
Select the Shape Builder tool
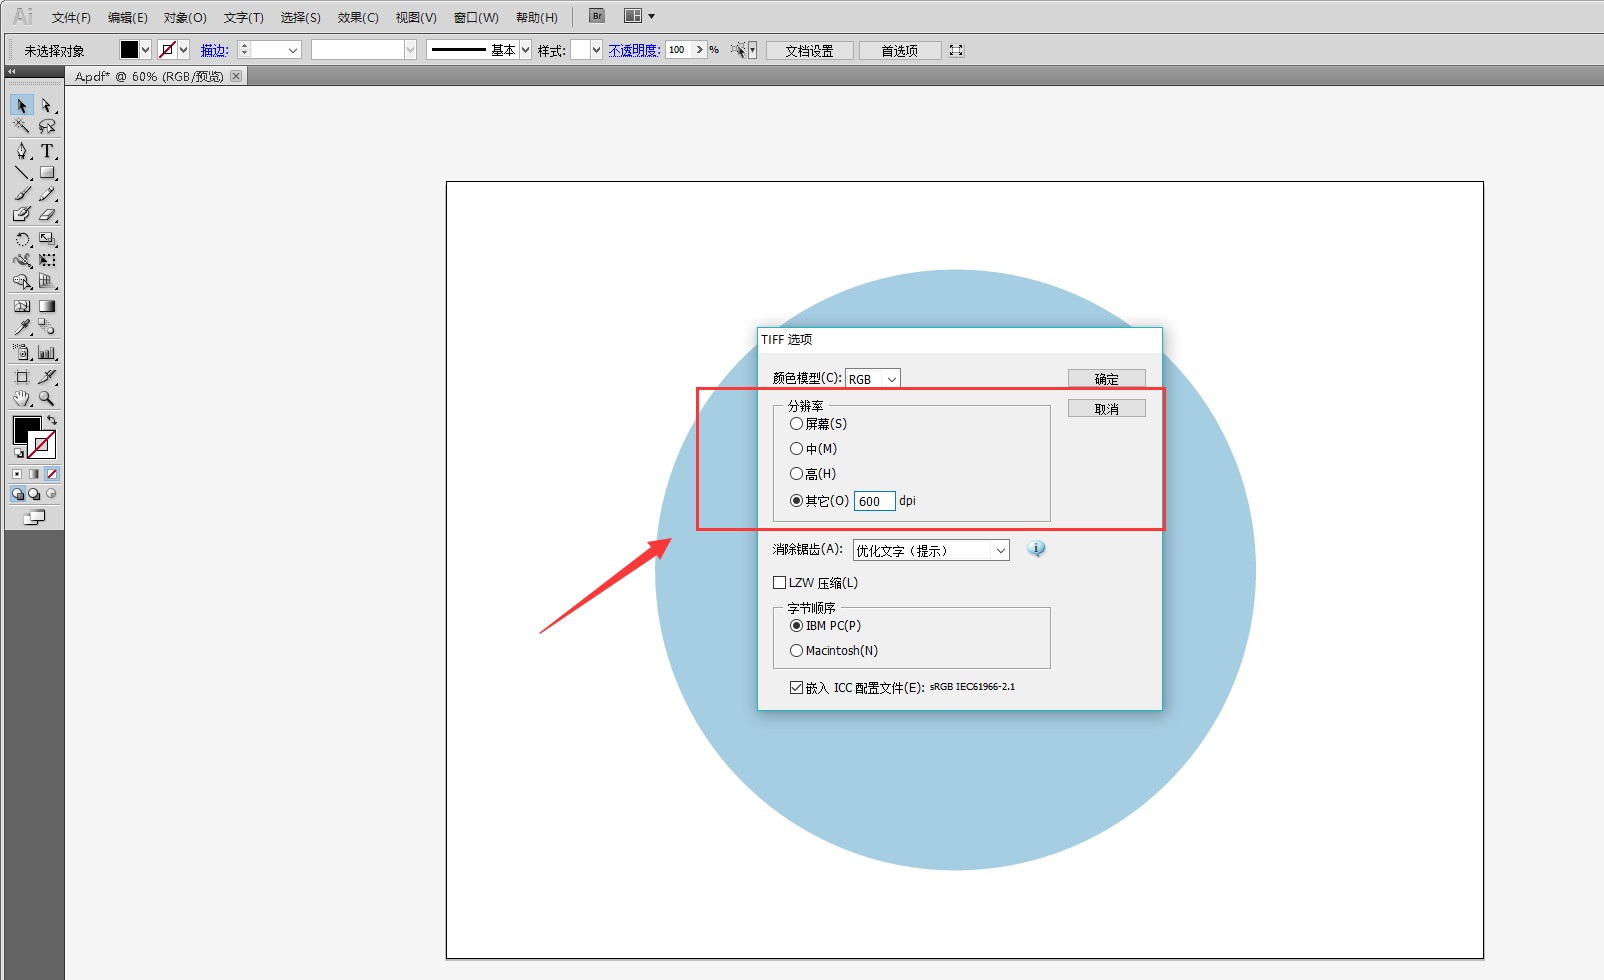click(22, 281)
